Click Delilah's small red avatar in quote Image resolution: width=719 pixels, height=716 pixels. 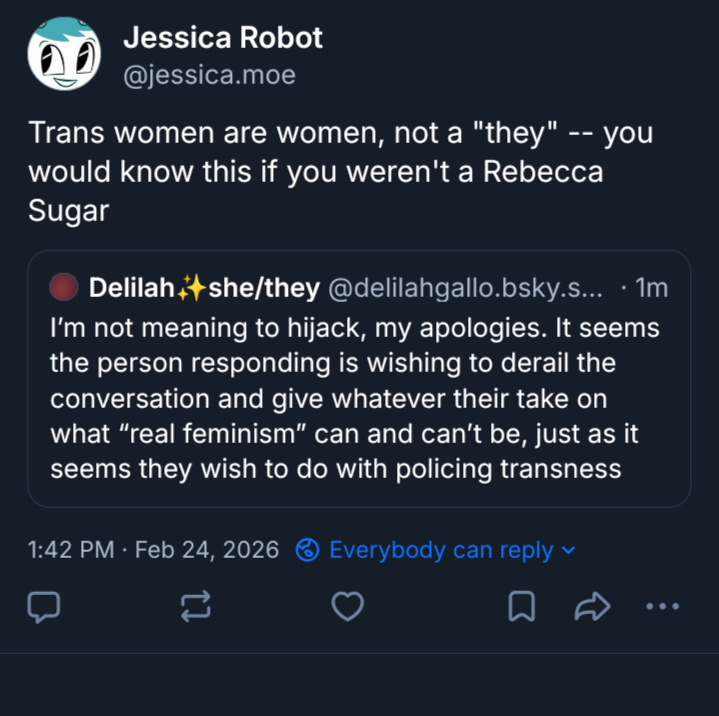65,289
